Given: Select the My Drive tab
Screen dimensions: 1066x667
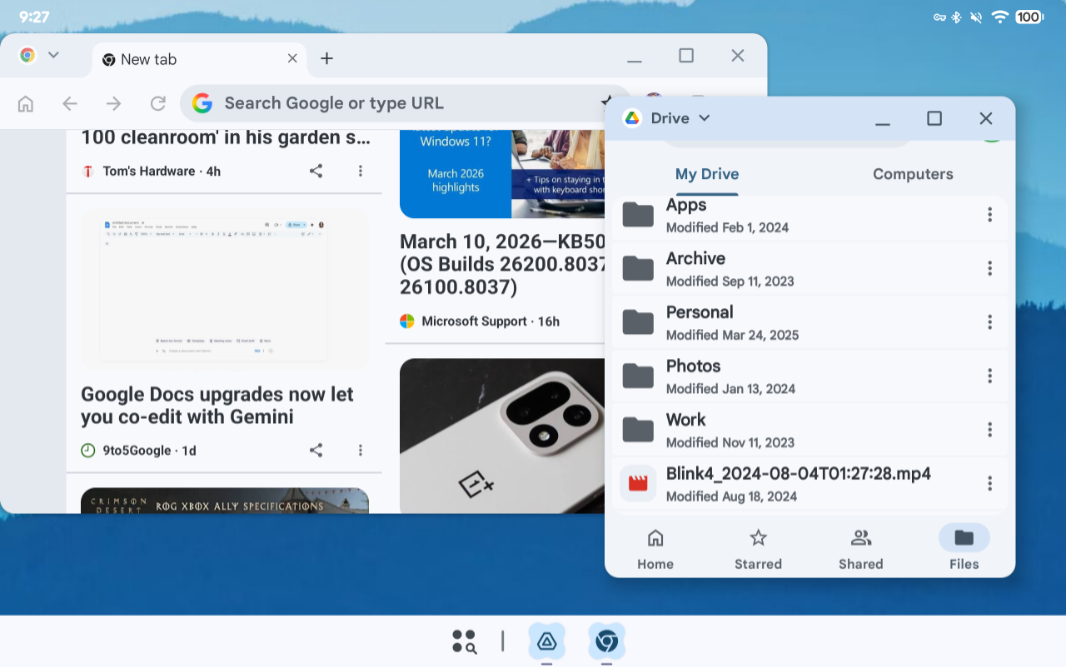Looking at the screenshot, I should coord(706,174).
